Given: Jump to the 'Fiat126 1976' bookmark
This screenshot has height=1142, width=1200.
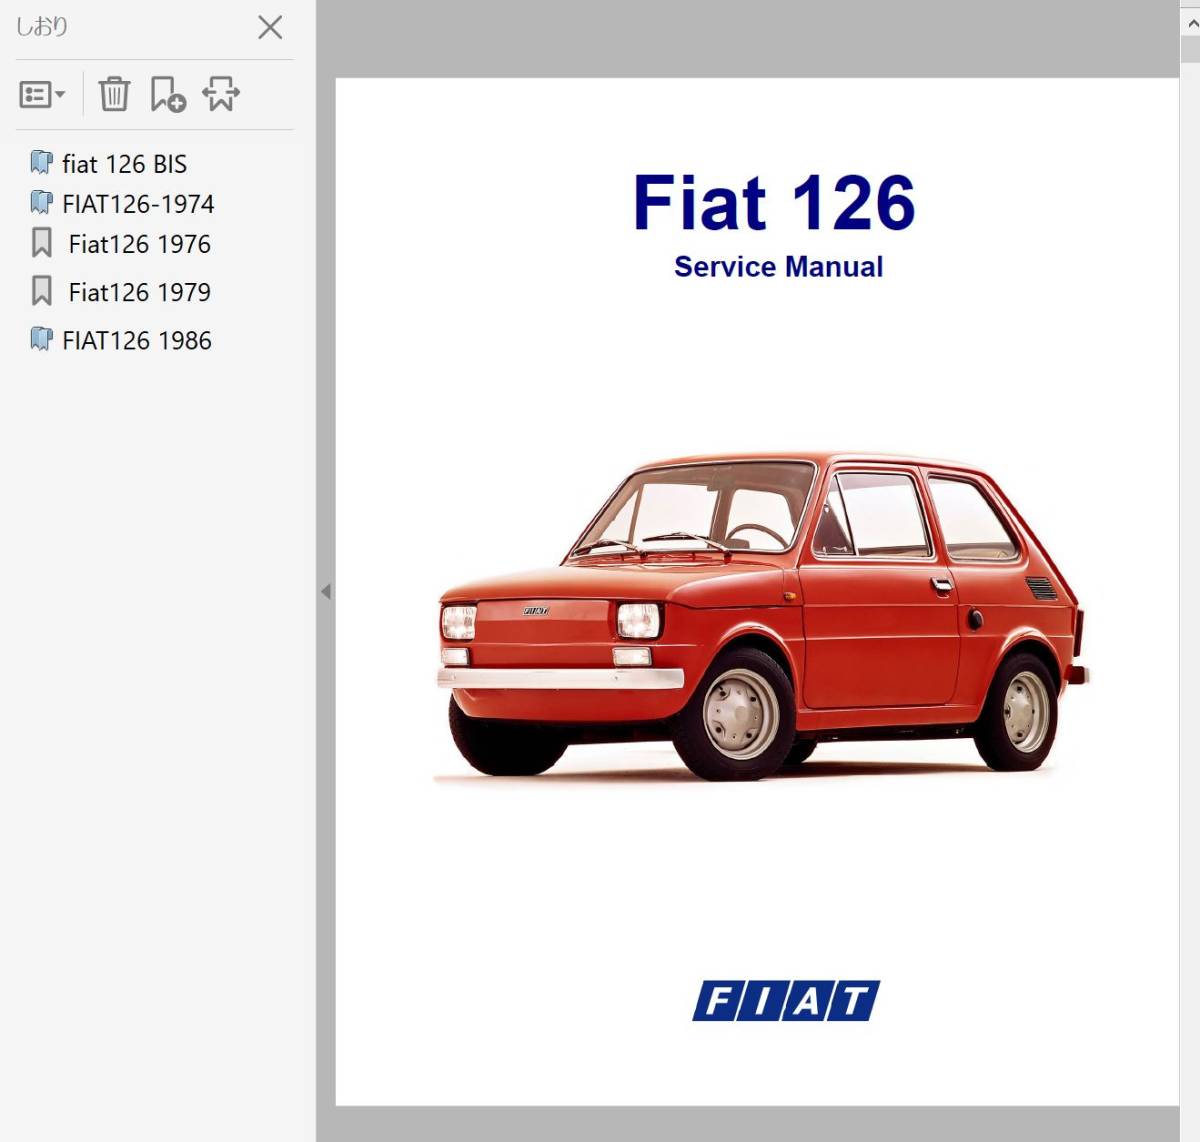Looking at the screenshot, I should pyautogui.click(x=140, y=244).
